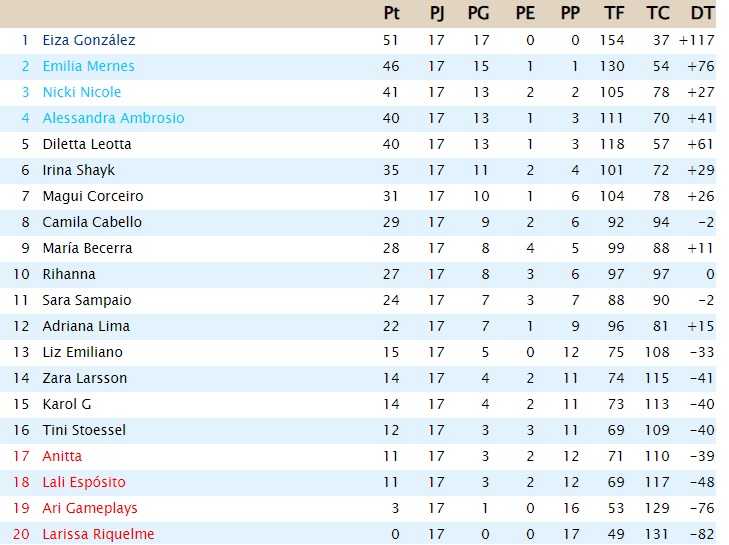Sort by the TF column header

pyautogui.click(x=614, y=13)
